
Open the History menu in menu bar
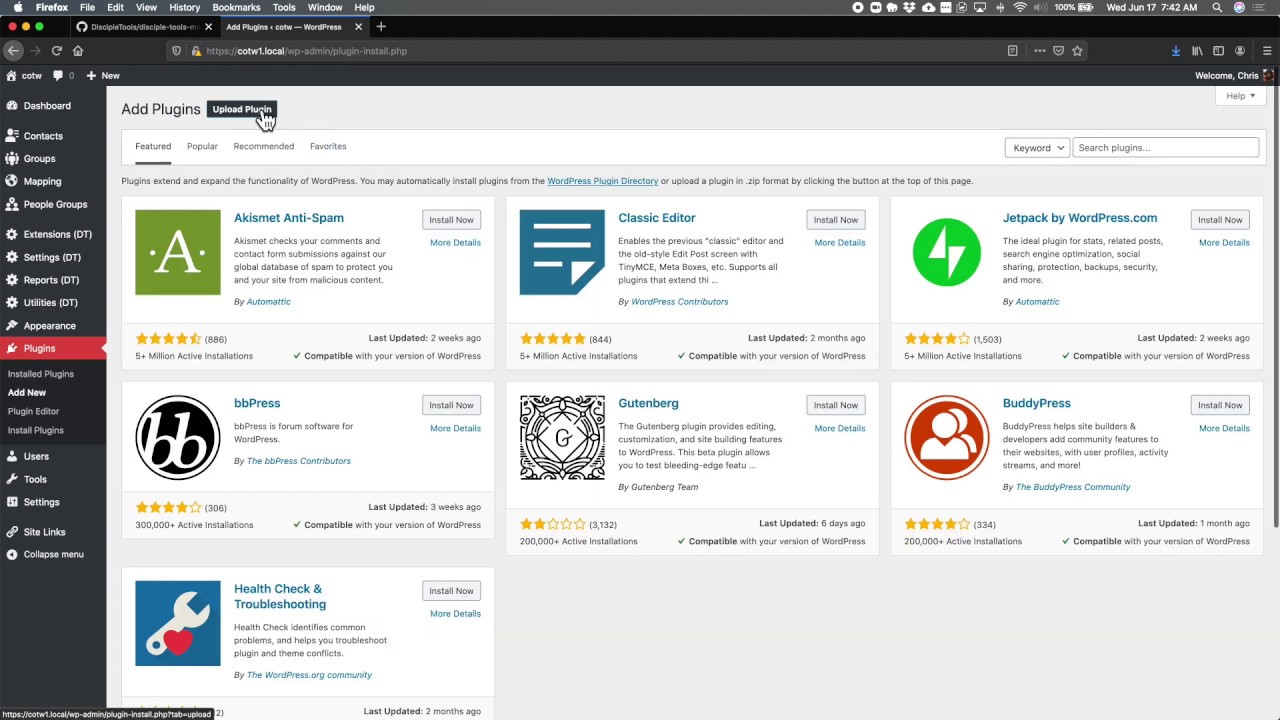pos(184,7)
